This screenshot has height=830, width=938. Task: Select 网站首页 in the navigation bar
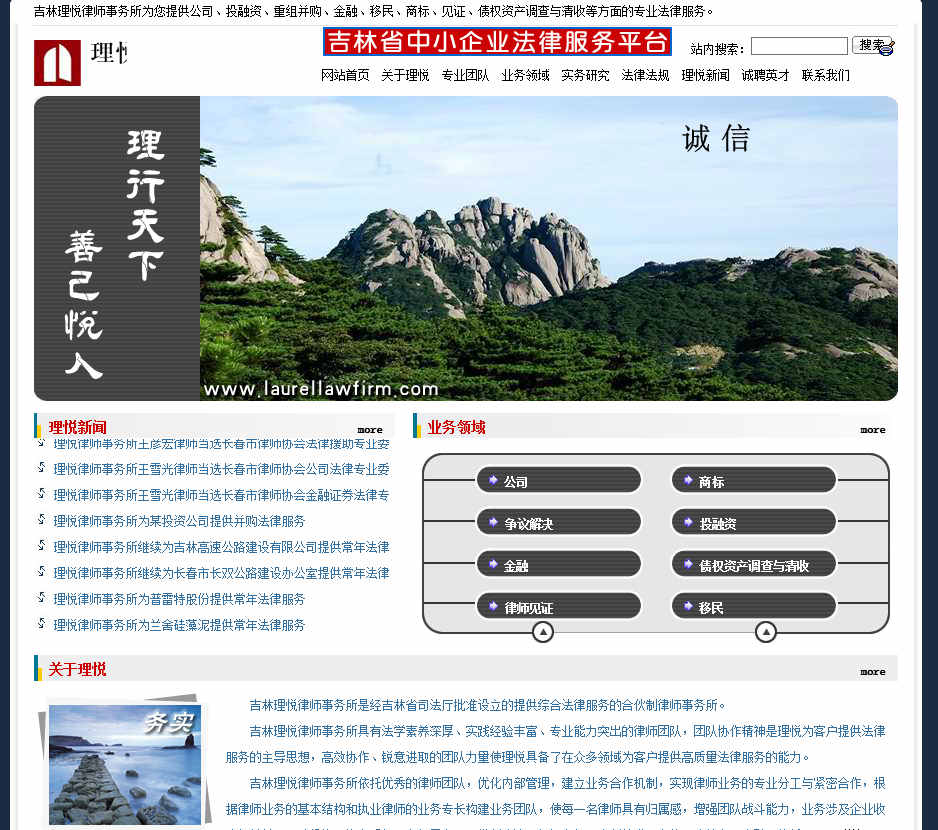coord(345,74)
